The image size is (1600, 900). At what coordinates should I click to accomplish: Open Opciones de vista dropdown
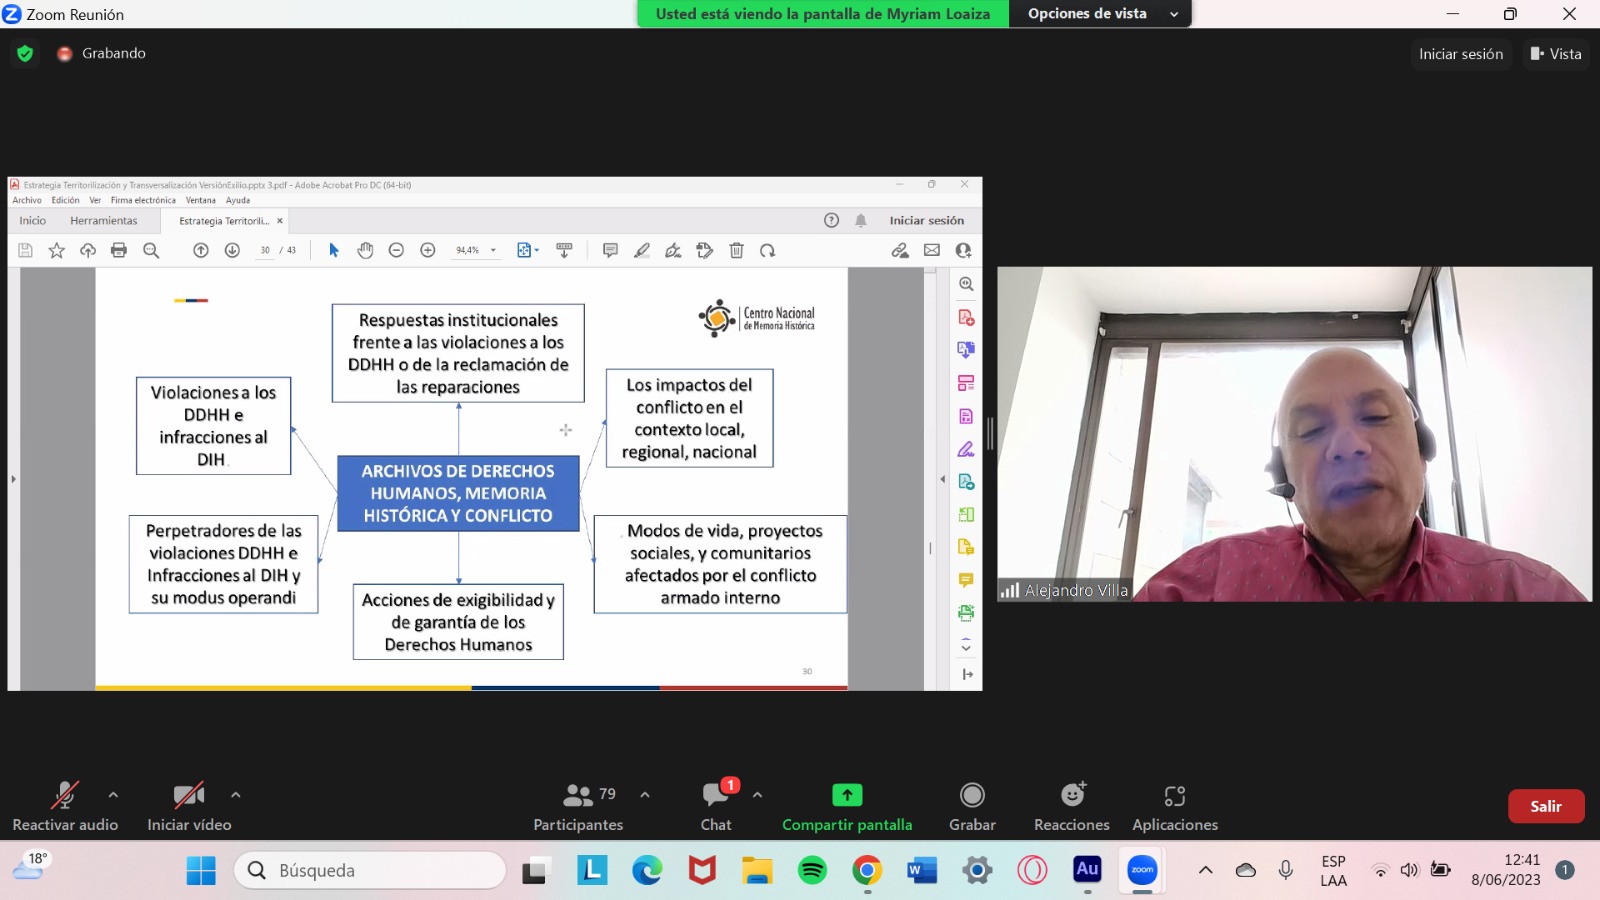point(1101,14)
